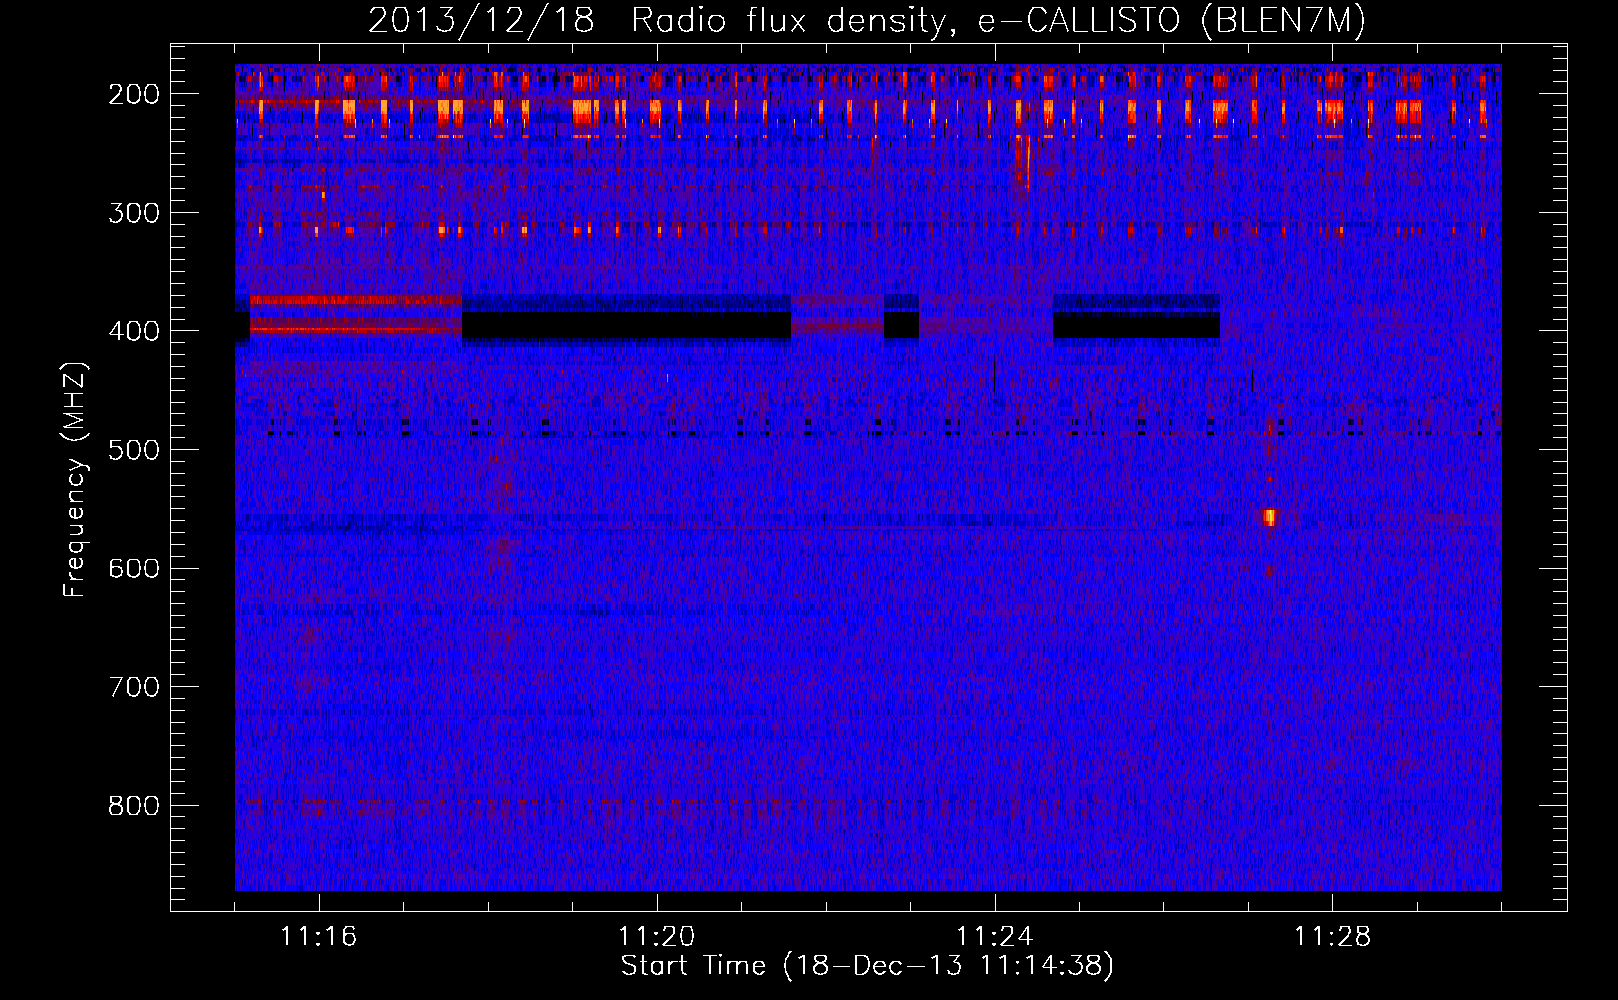Click the red emission stripe near 375 MHz

pos(355,300)
